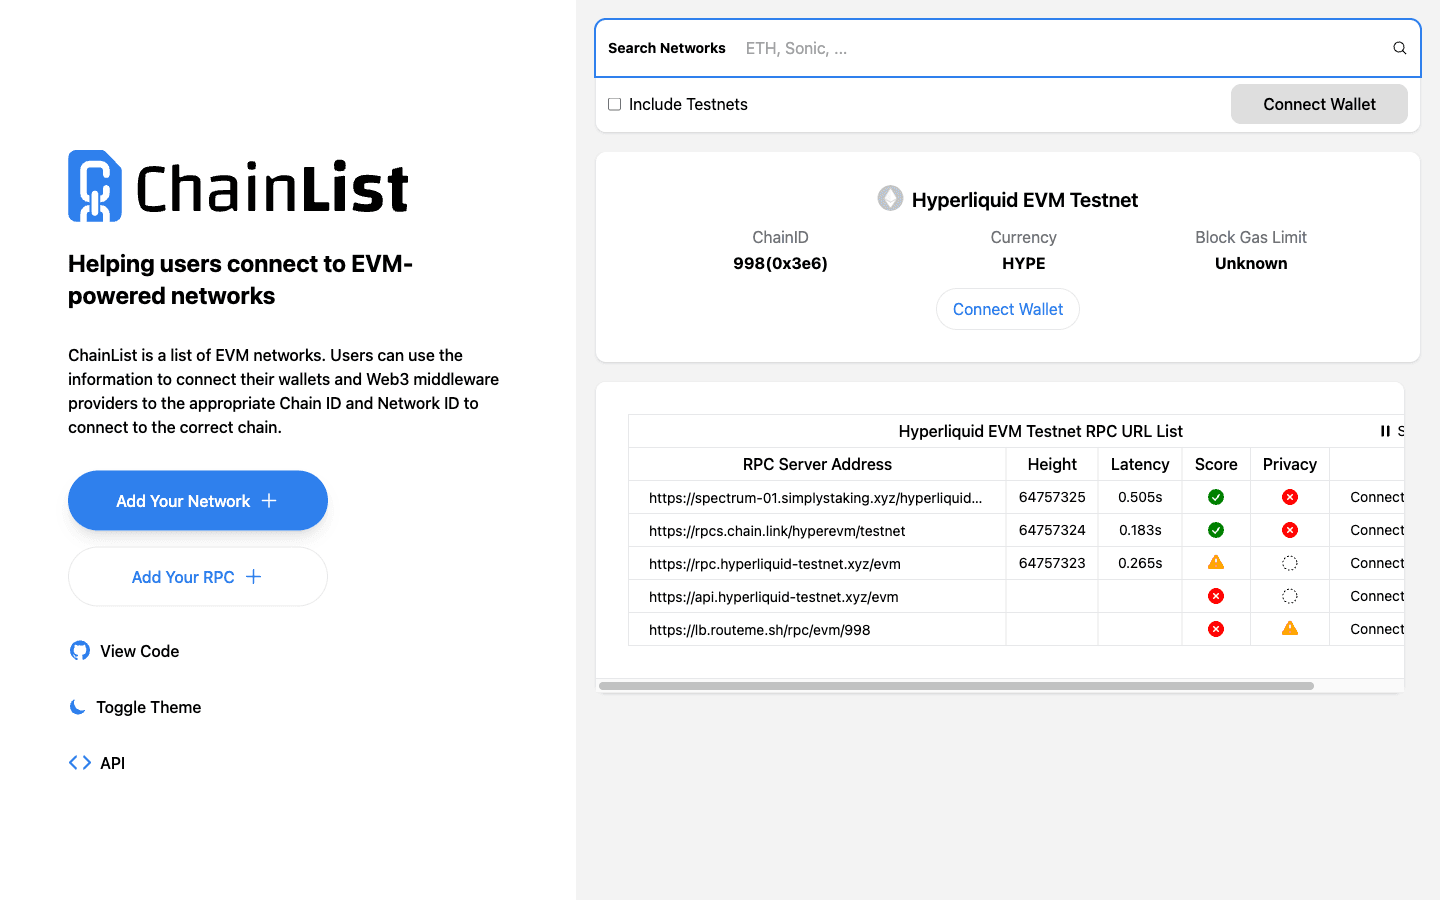
Task: Click the GitHub icon beside View Code
Action: click(x=80, y=651)
